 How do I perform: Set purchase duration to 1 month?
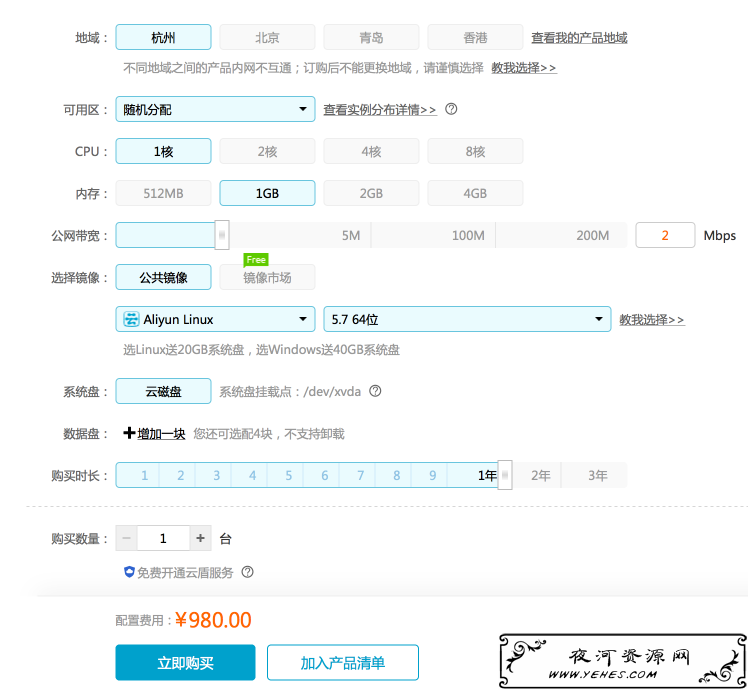(144, 475)
